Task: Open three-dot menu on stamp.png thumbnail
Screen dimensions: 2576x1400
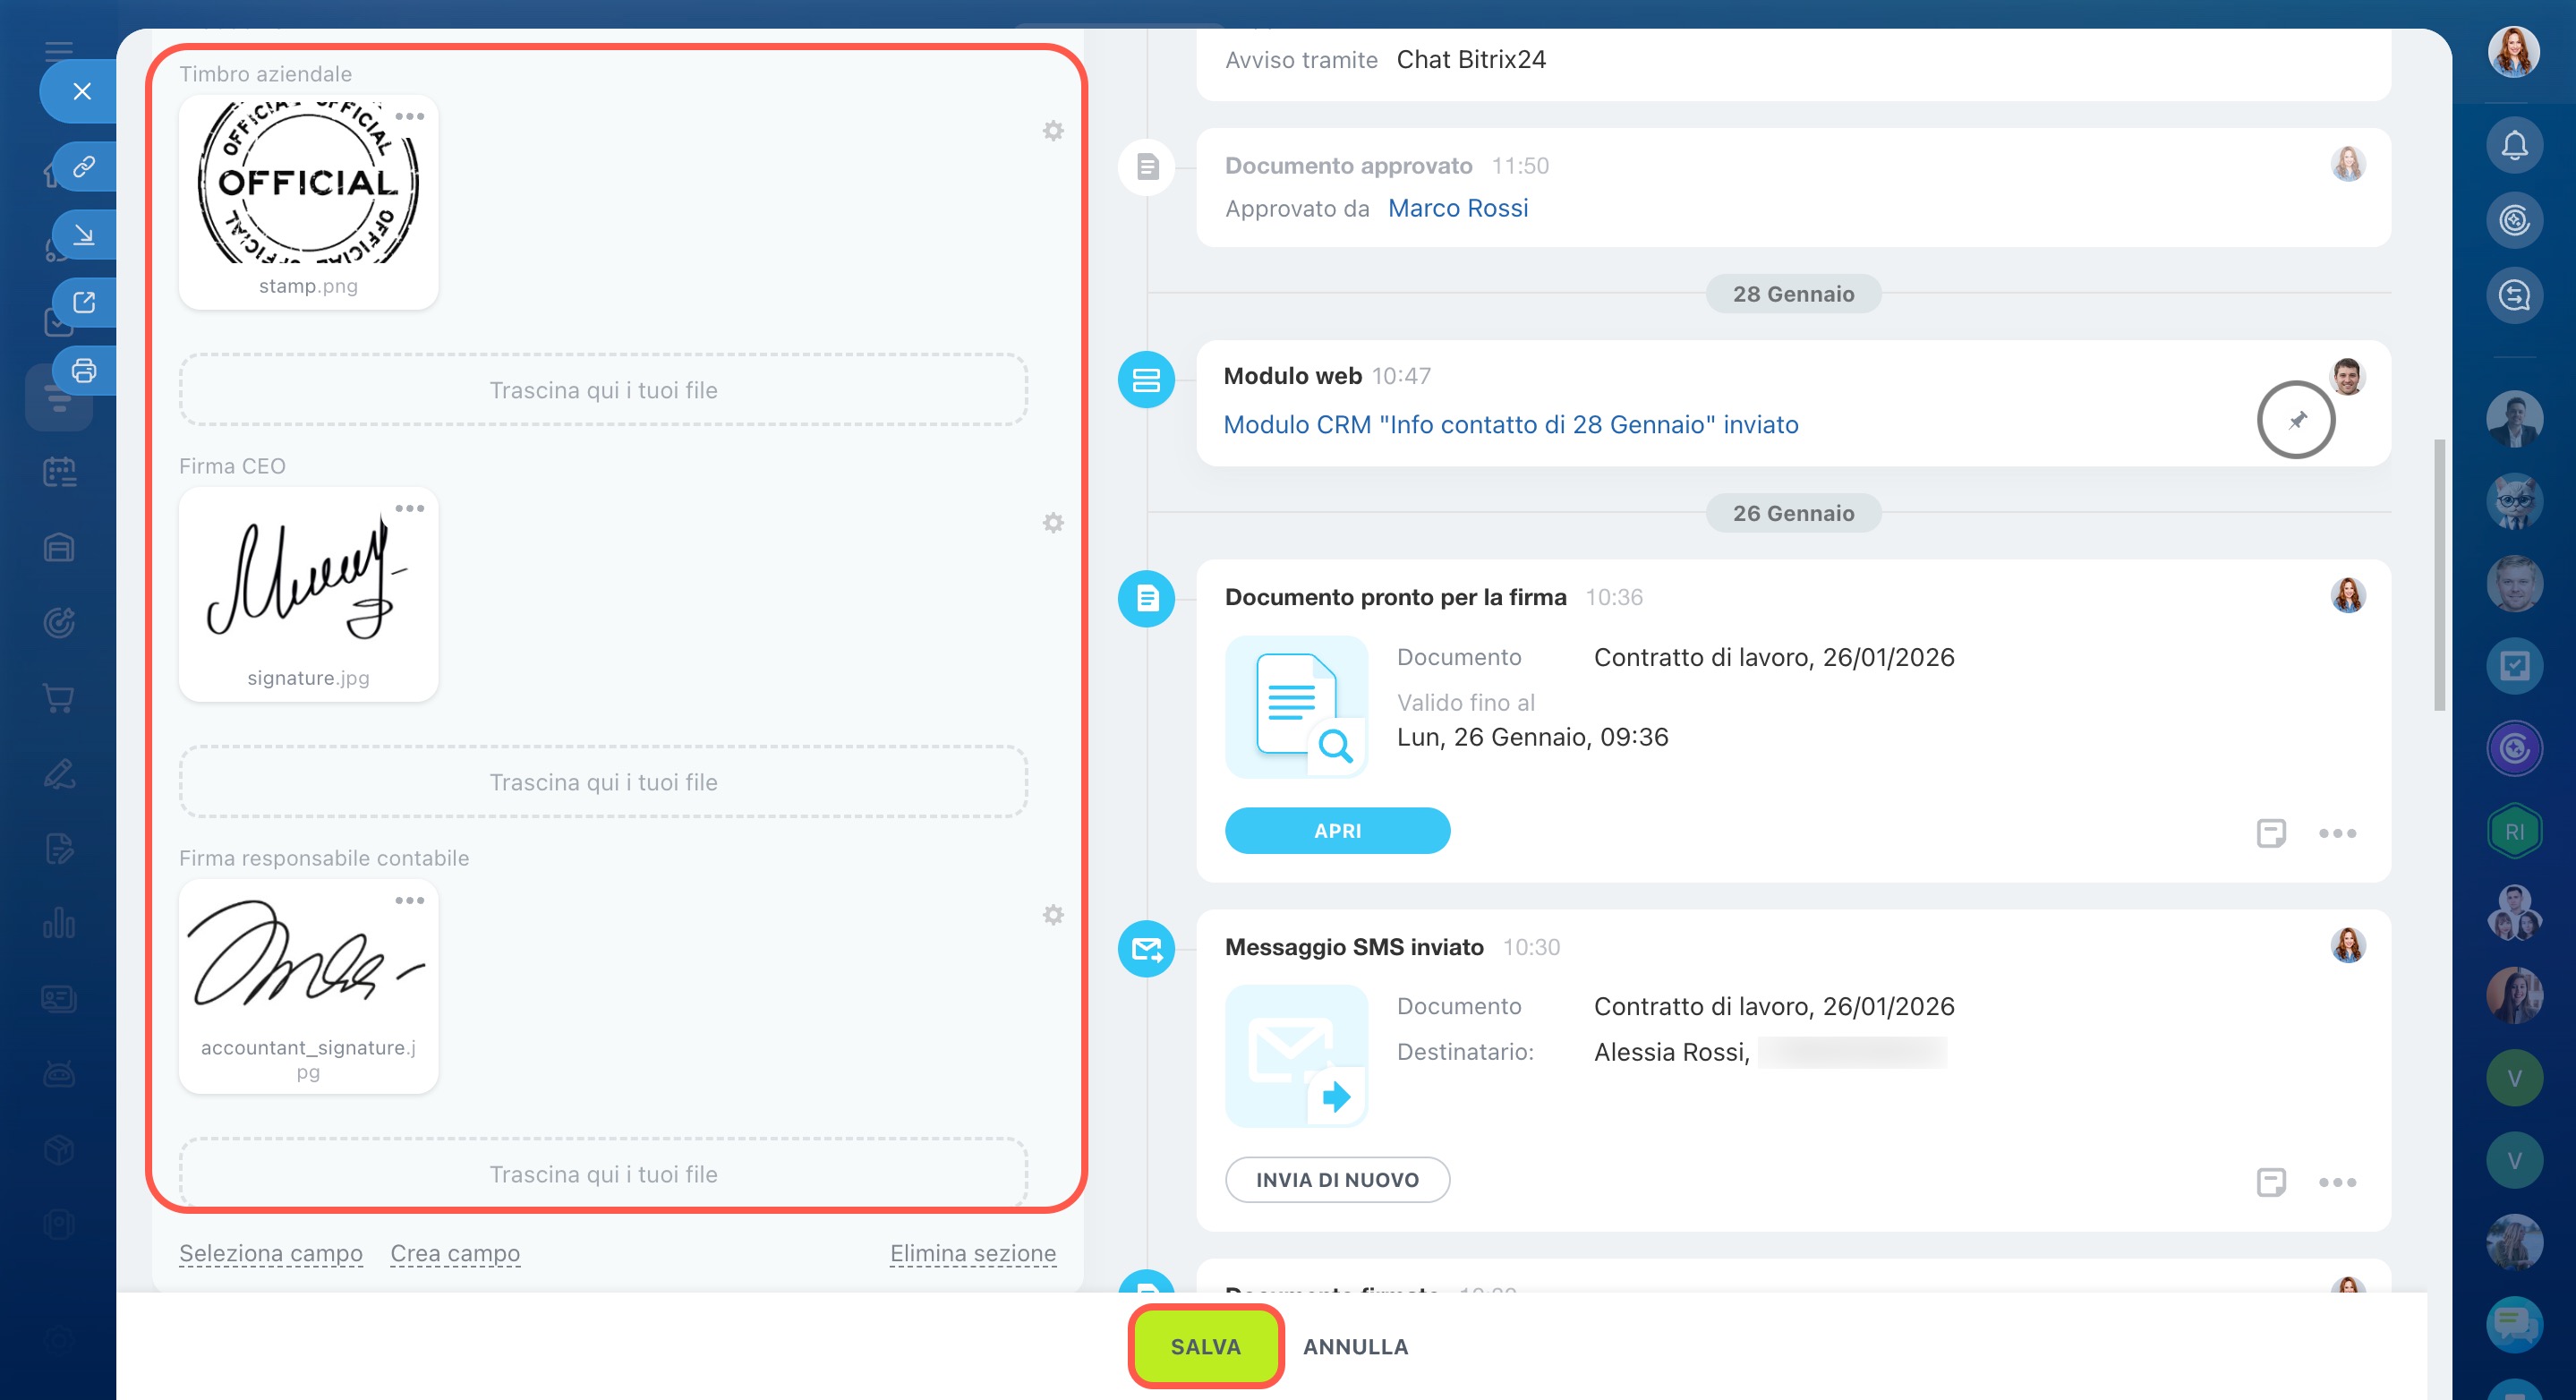Action: pos(410,116)
